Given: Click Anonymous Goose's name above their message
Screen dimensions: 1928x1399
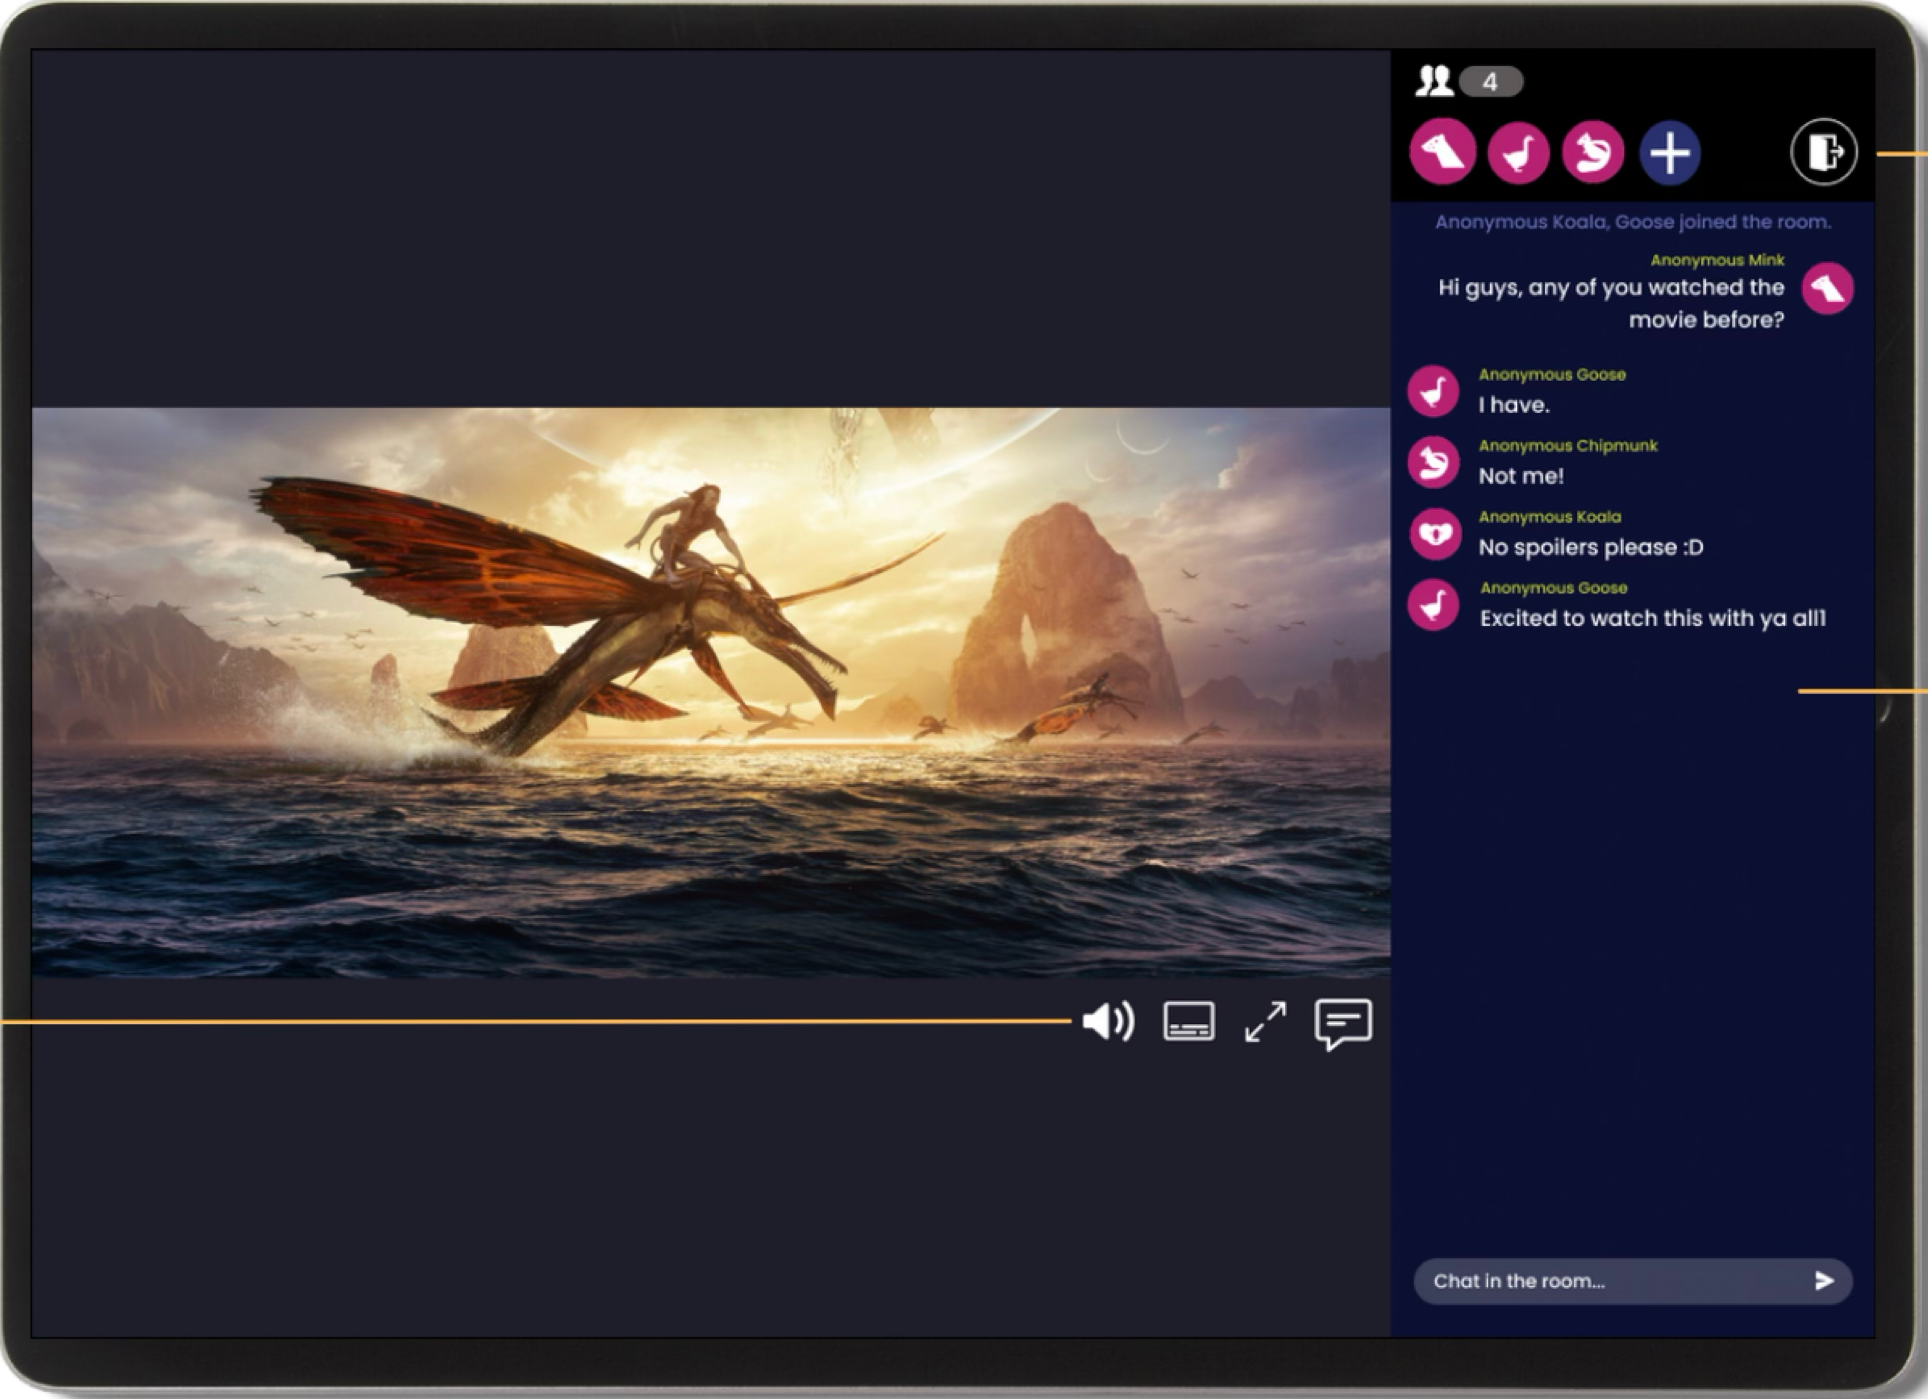Looking at the screenshot, I should pyautogui.click(x=1552, y=374).
